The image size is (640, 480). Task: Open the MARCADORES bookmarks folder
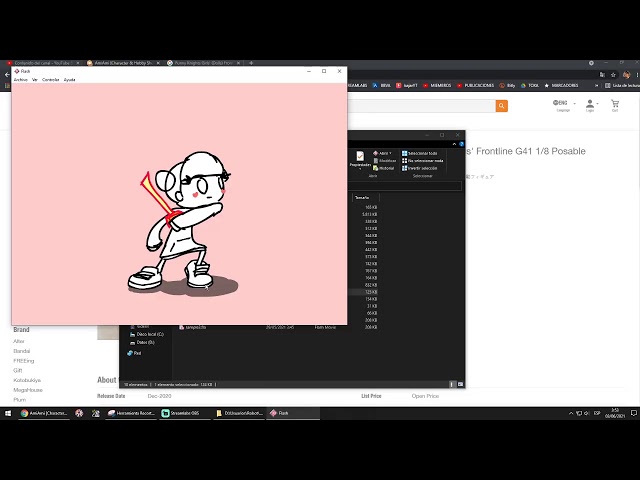(x=561, y=85)
